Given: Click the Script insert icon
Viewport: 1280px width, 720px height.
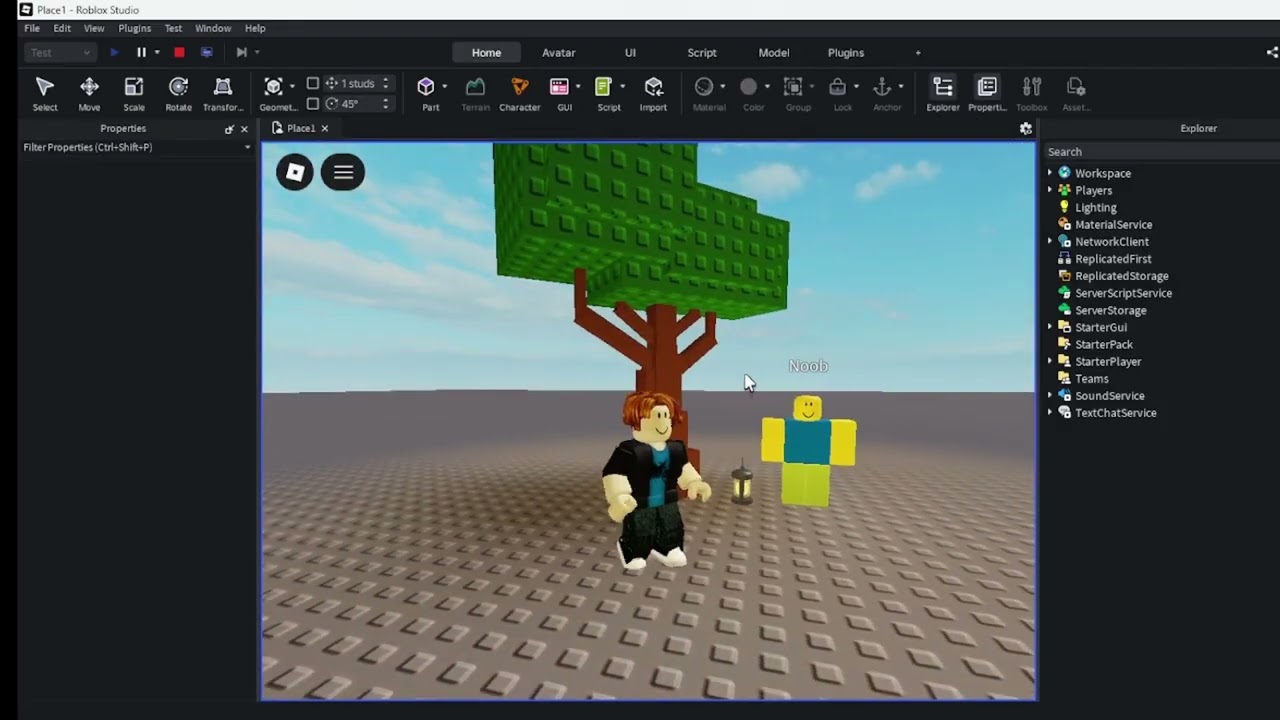Looking at the screenshot, I should coord(603,87).
